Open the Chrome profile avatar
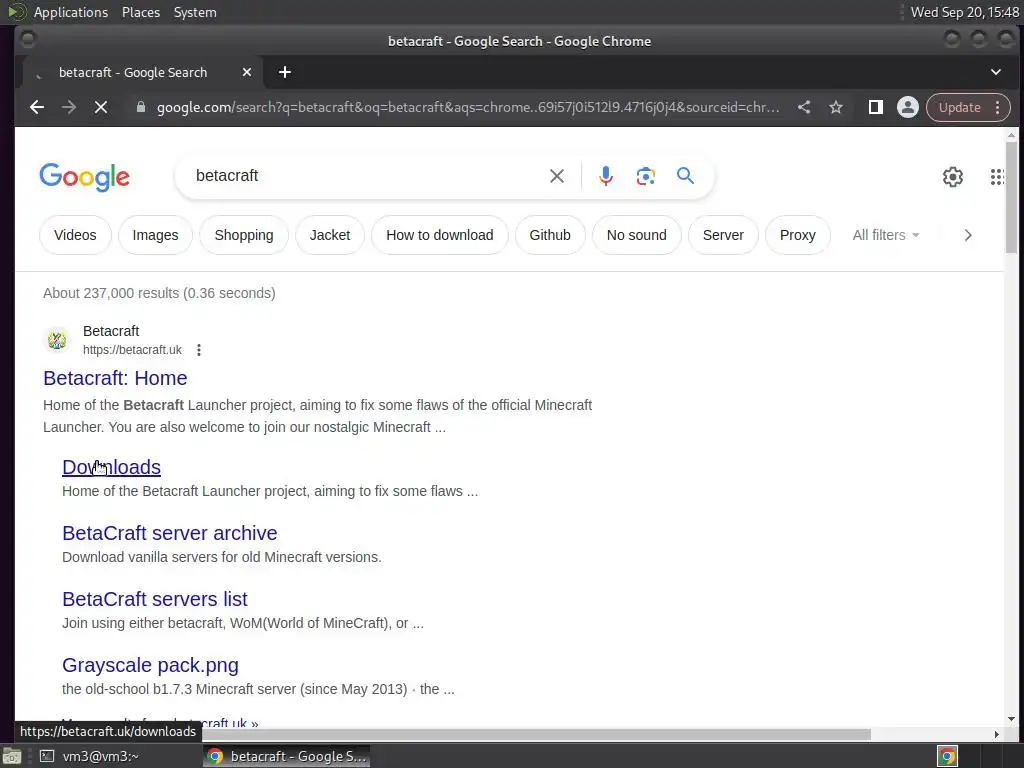This screenshot has height=768, width=1024. (908, 107)
